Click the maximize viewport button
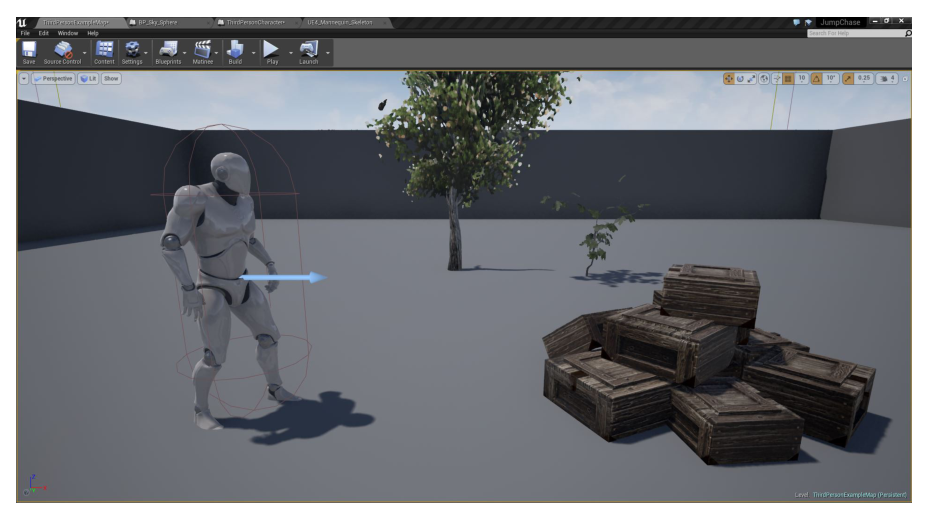929x520 pixels. [x=905, y=79]
